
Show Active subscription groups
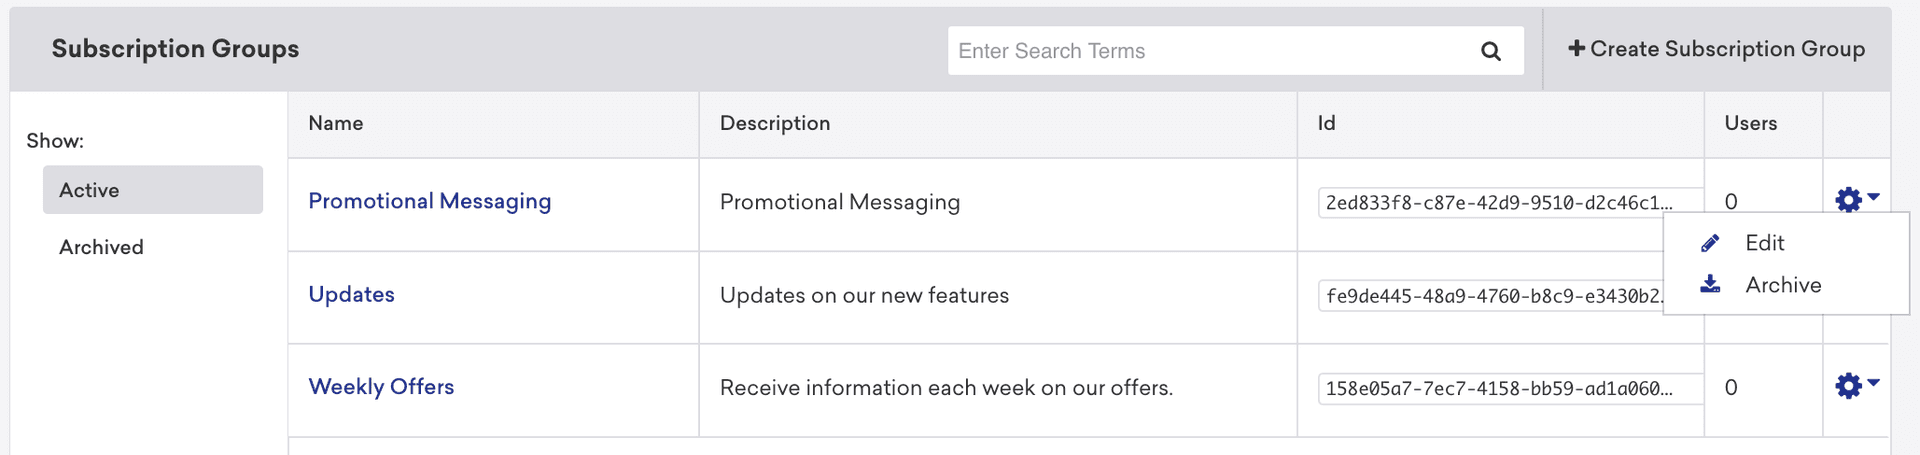point(152,190)
